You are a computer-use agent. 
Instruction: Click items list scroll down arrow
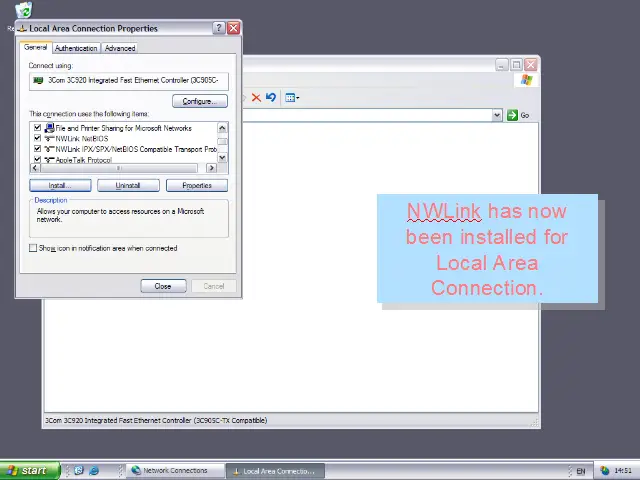tap(222, 158)
